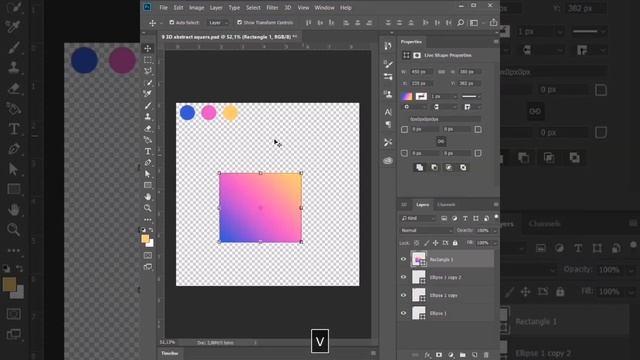
Task: Open the Character panel icon in dock
Action: (x=388, y=111)
